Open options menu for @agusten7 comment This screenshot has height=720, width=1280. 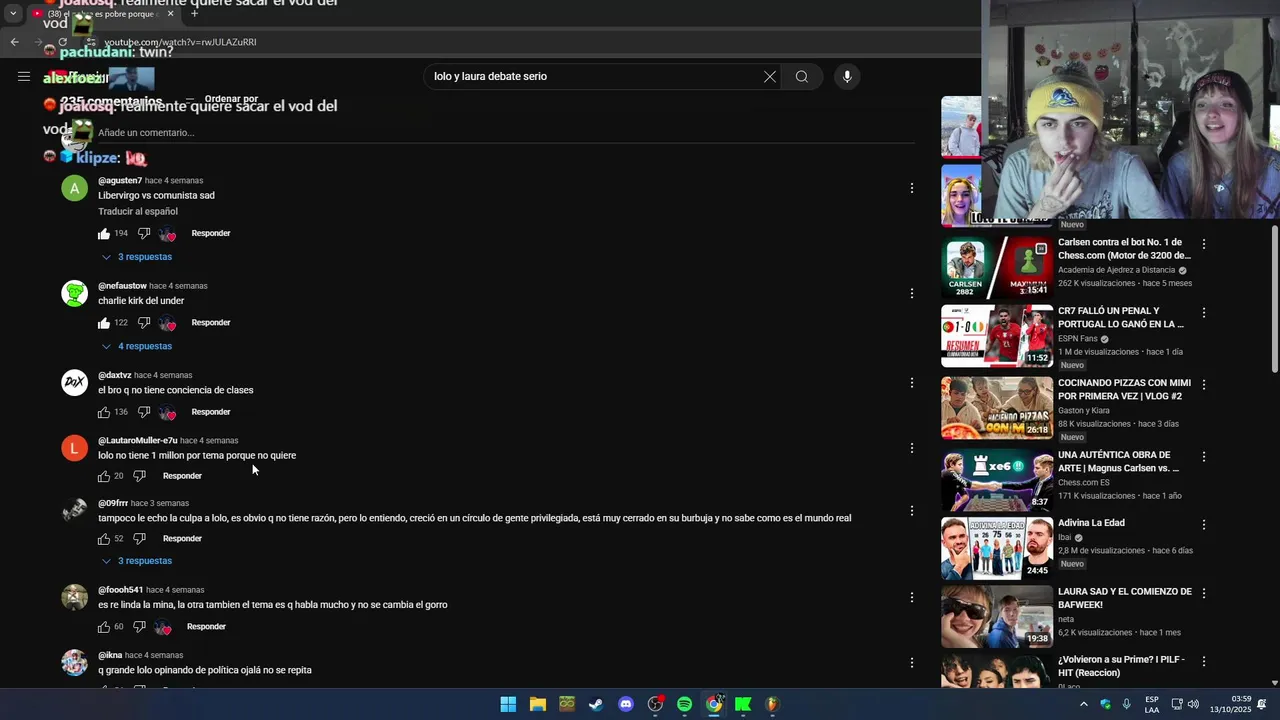coord(911,188)
